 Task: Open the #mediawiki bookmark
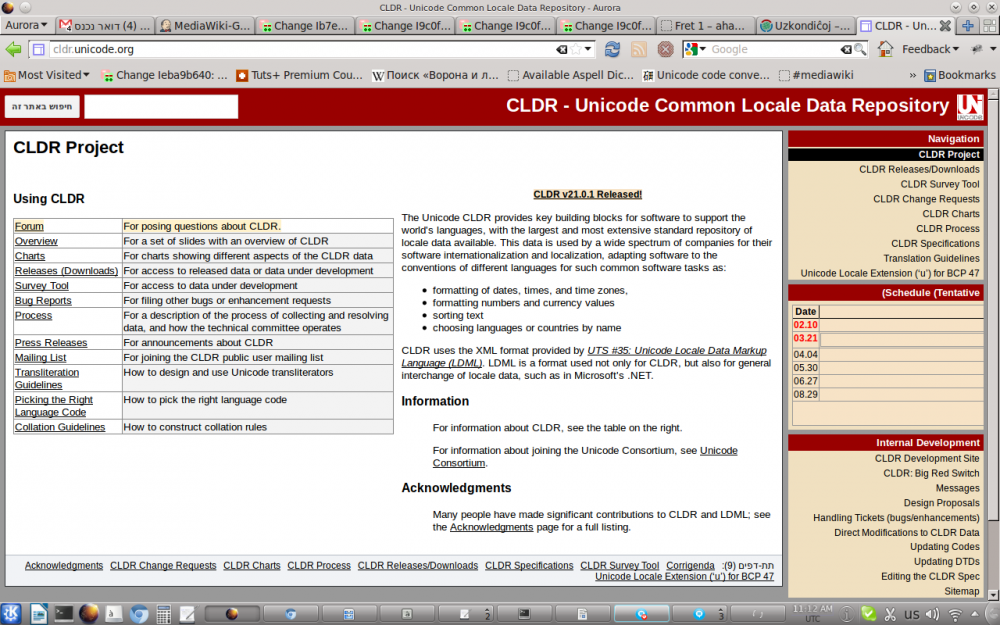[816, 75]
